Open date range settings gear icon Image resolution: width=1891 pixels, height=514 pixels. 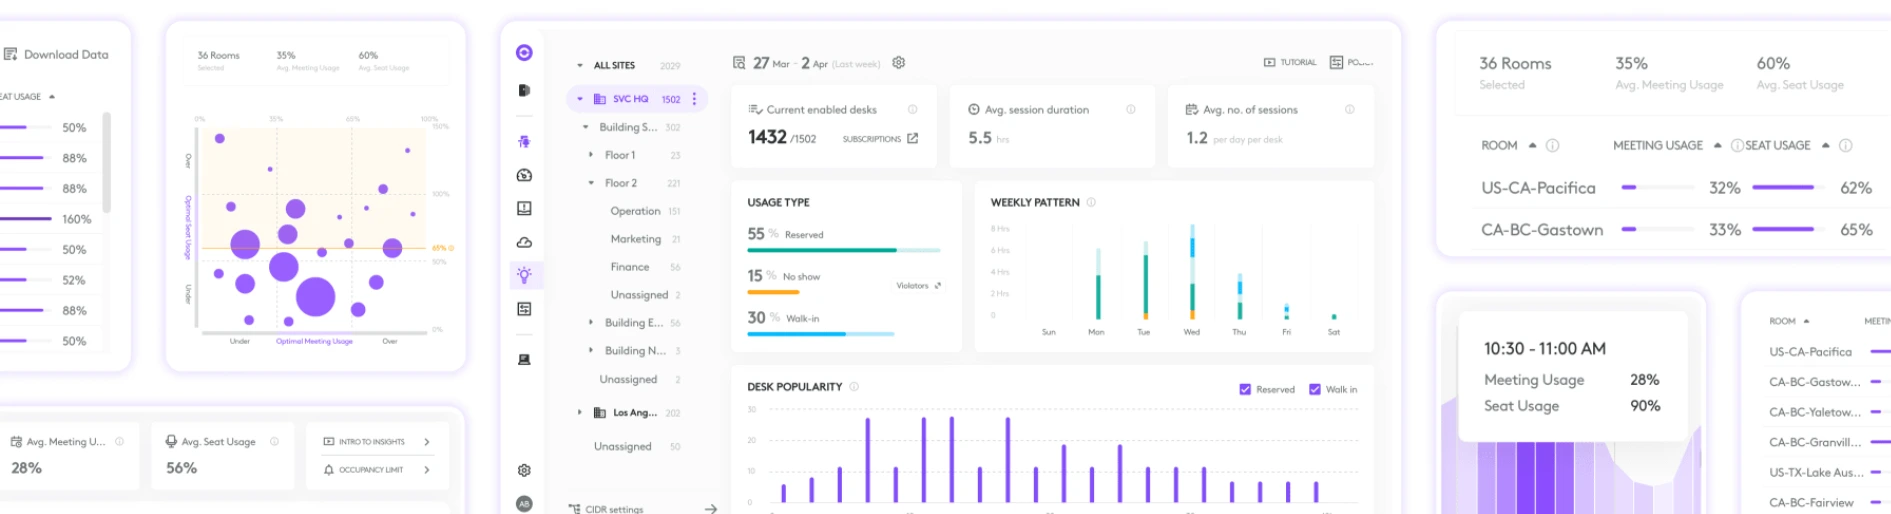(899, 63)
